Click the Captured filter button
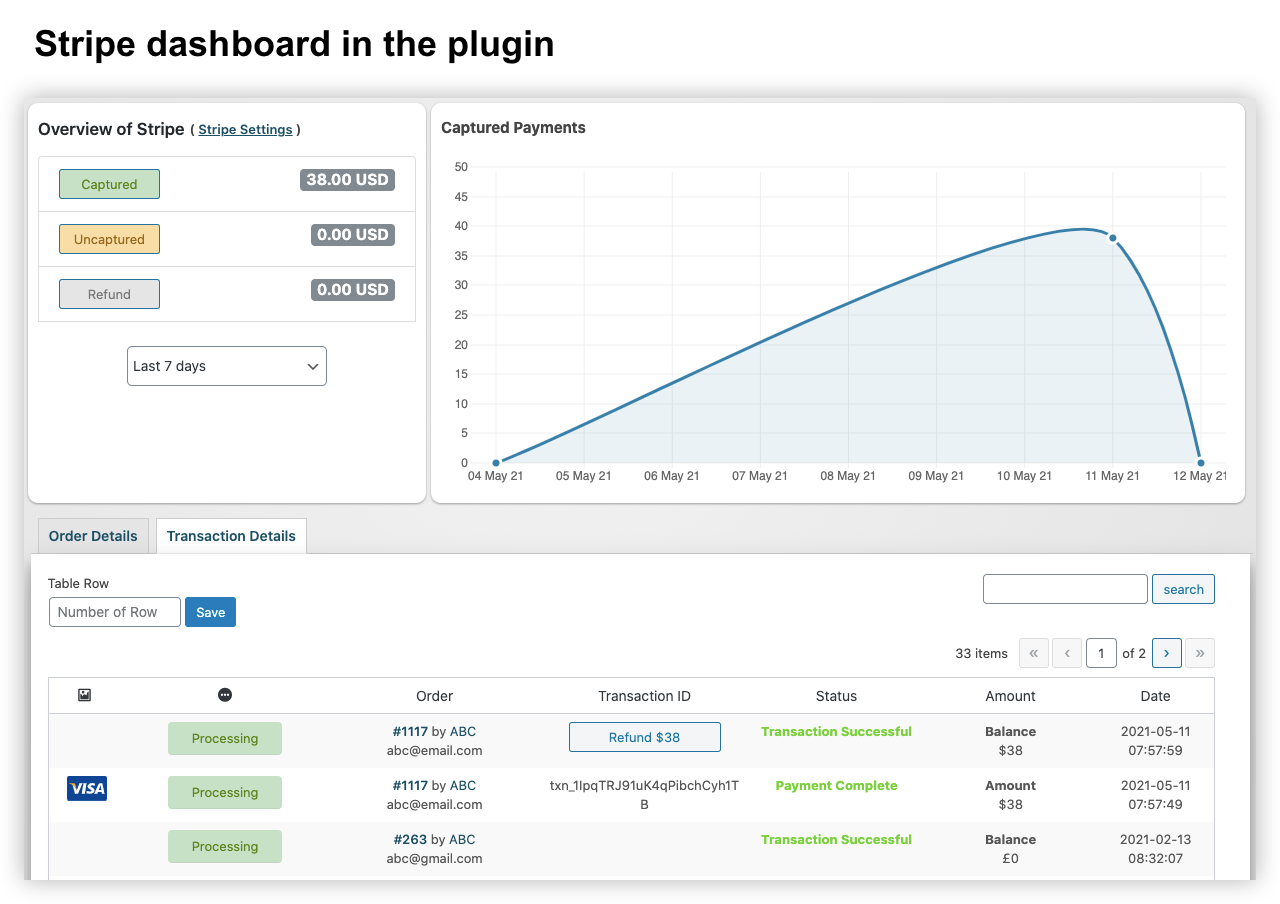Image resolution: width=1280 pixels, height=904 pixels. 109,184
